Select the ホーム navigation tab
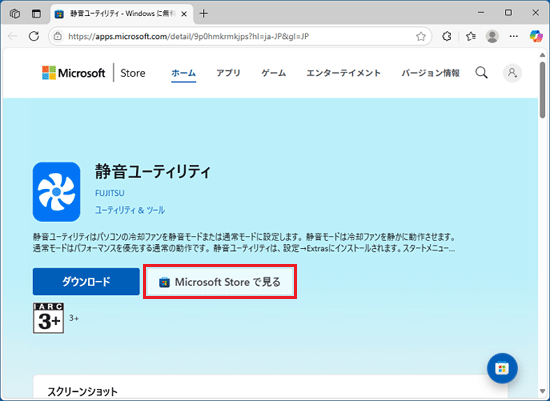Image resolution: width=550 pixels, height=401 pixels. [183, 73]
